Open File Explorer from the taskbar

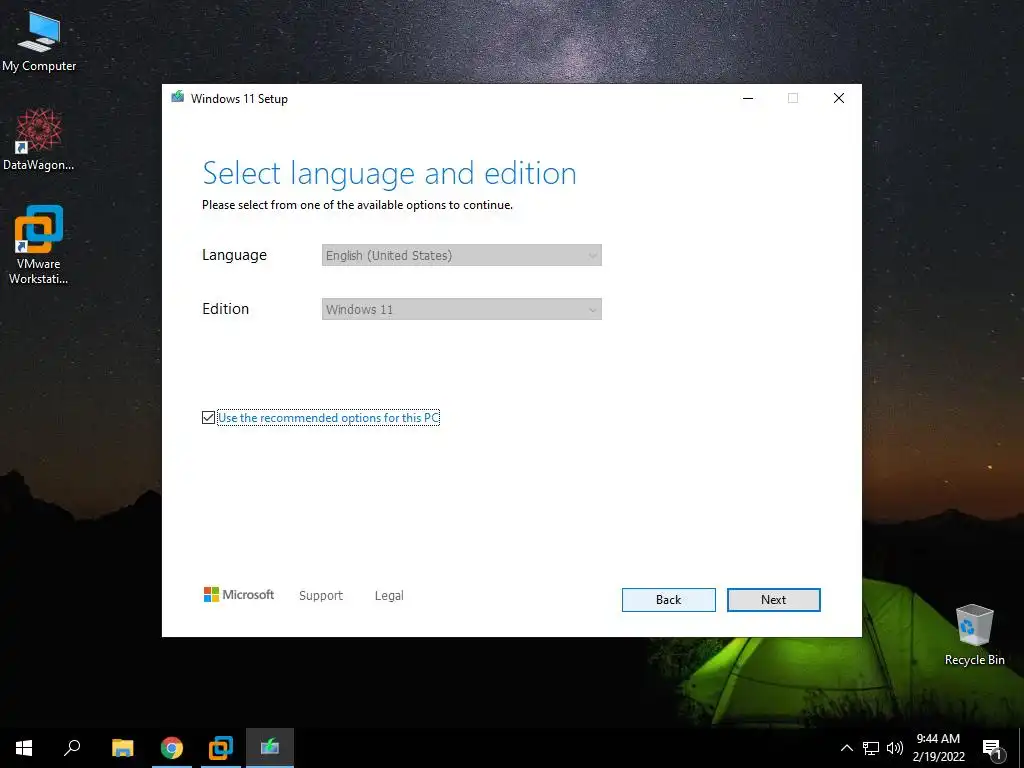click(123, 748)
